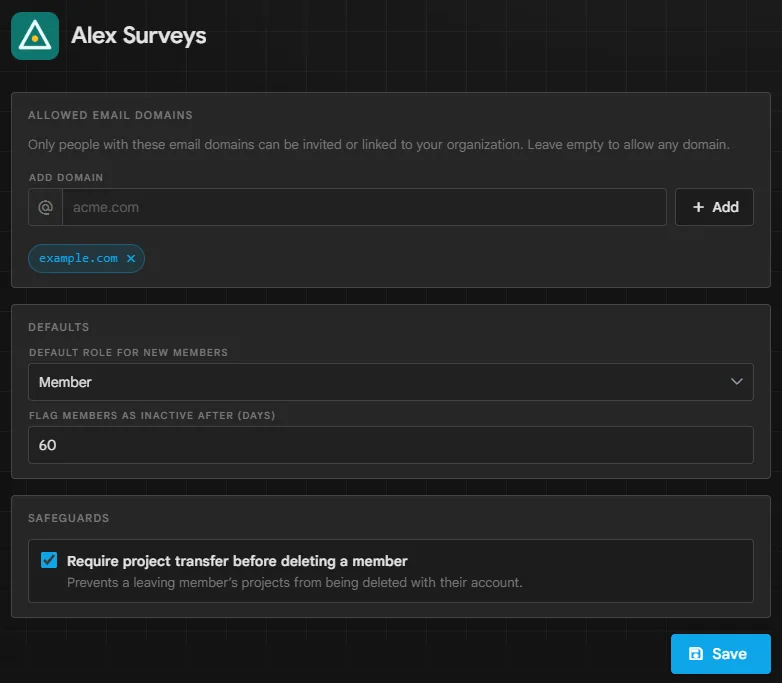
Task: Click the 'Add Domain' field label
Action: point(66,178)
